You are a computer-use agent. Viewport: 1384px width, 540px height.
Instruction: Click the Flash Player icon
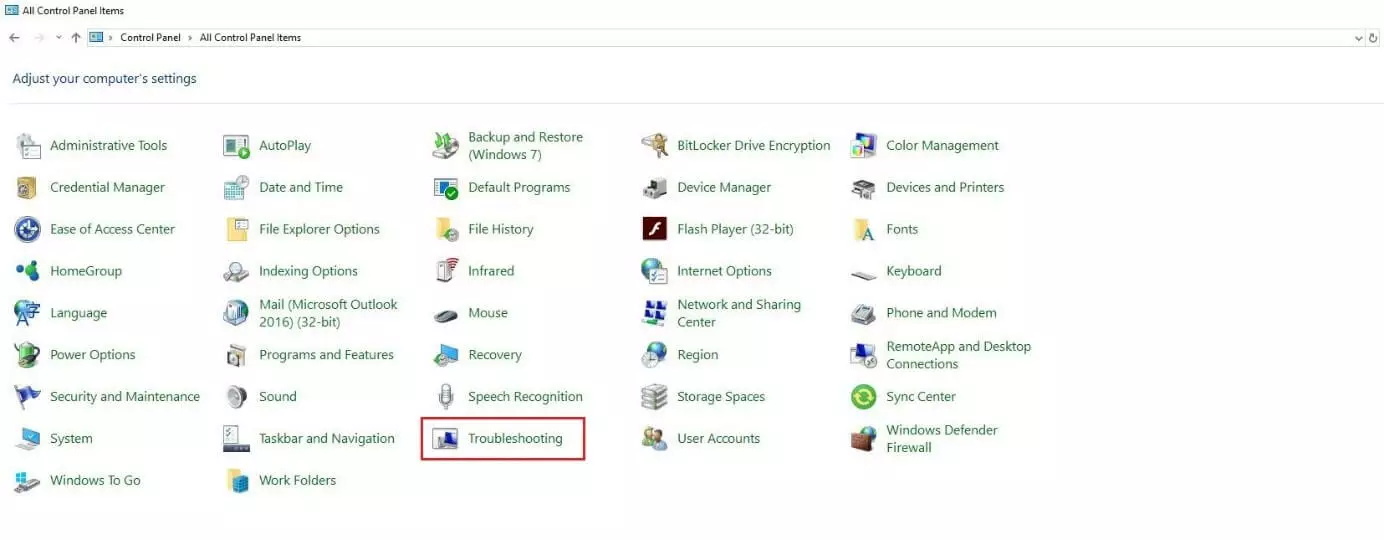pos(655,230)
